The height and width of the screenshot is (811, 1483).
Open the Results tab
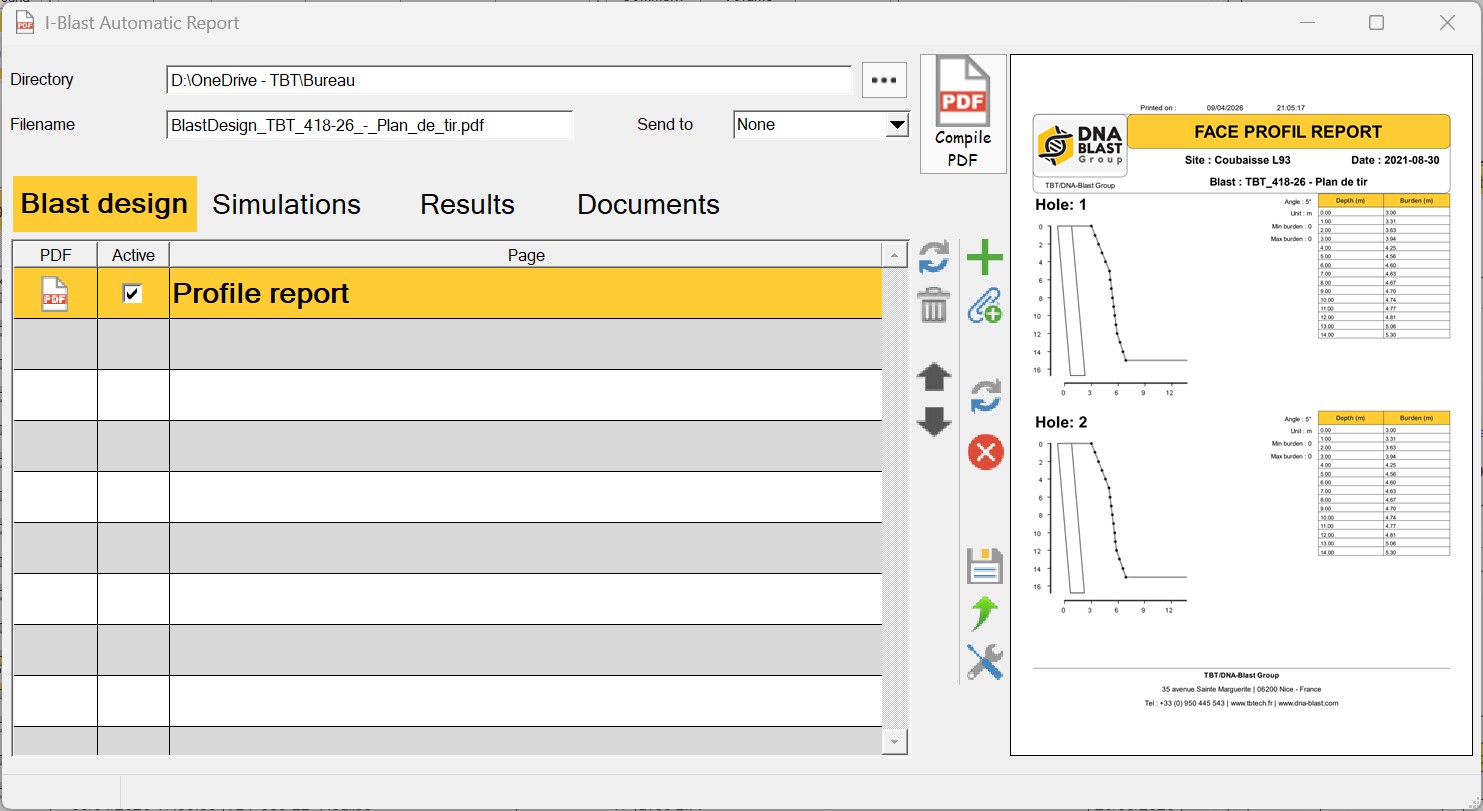pyautogui.click(x=467, y=204)
